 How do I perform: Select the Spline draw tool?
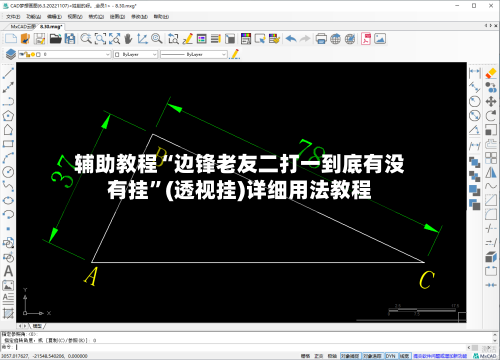point(8,186)
